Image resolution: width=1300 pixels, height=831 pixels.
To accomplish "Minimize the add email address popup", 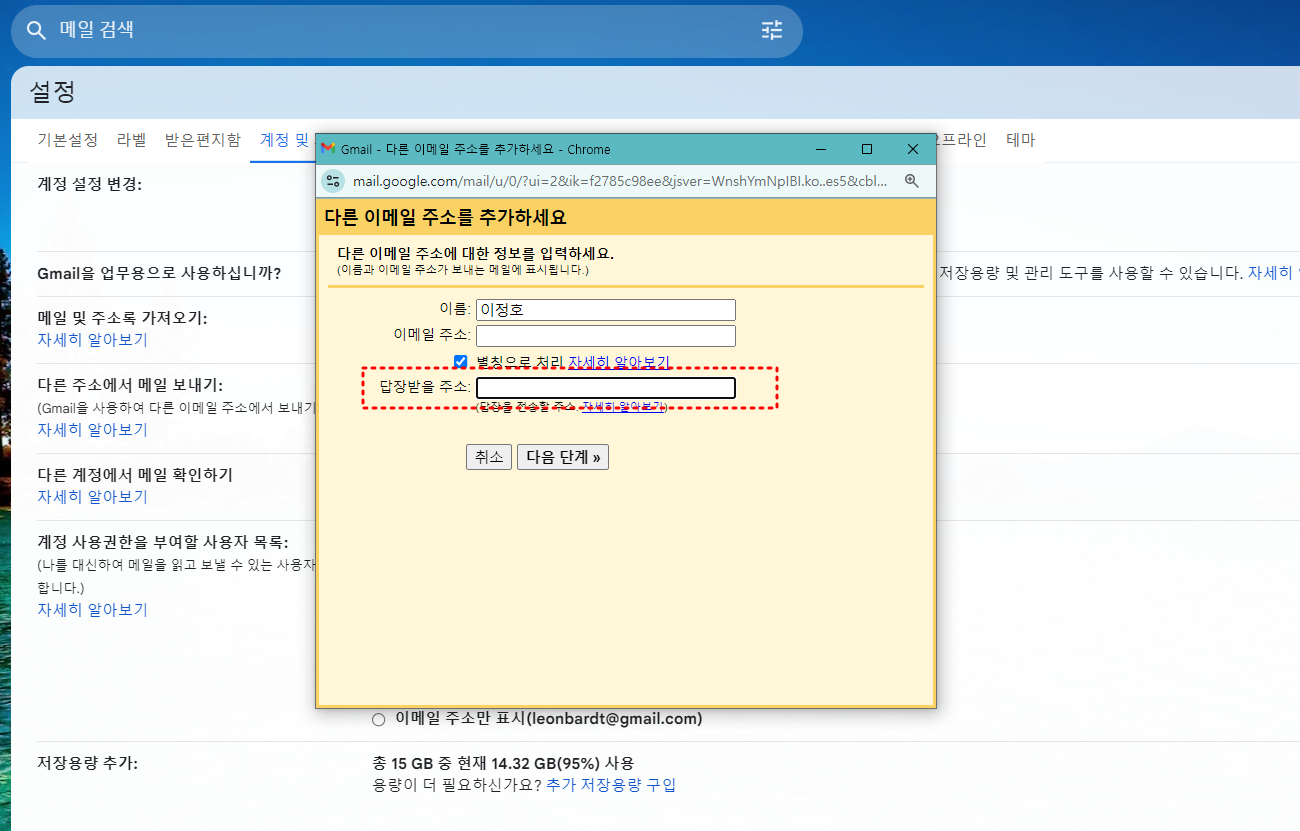I will point(821,149).
